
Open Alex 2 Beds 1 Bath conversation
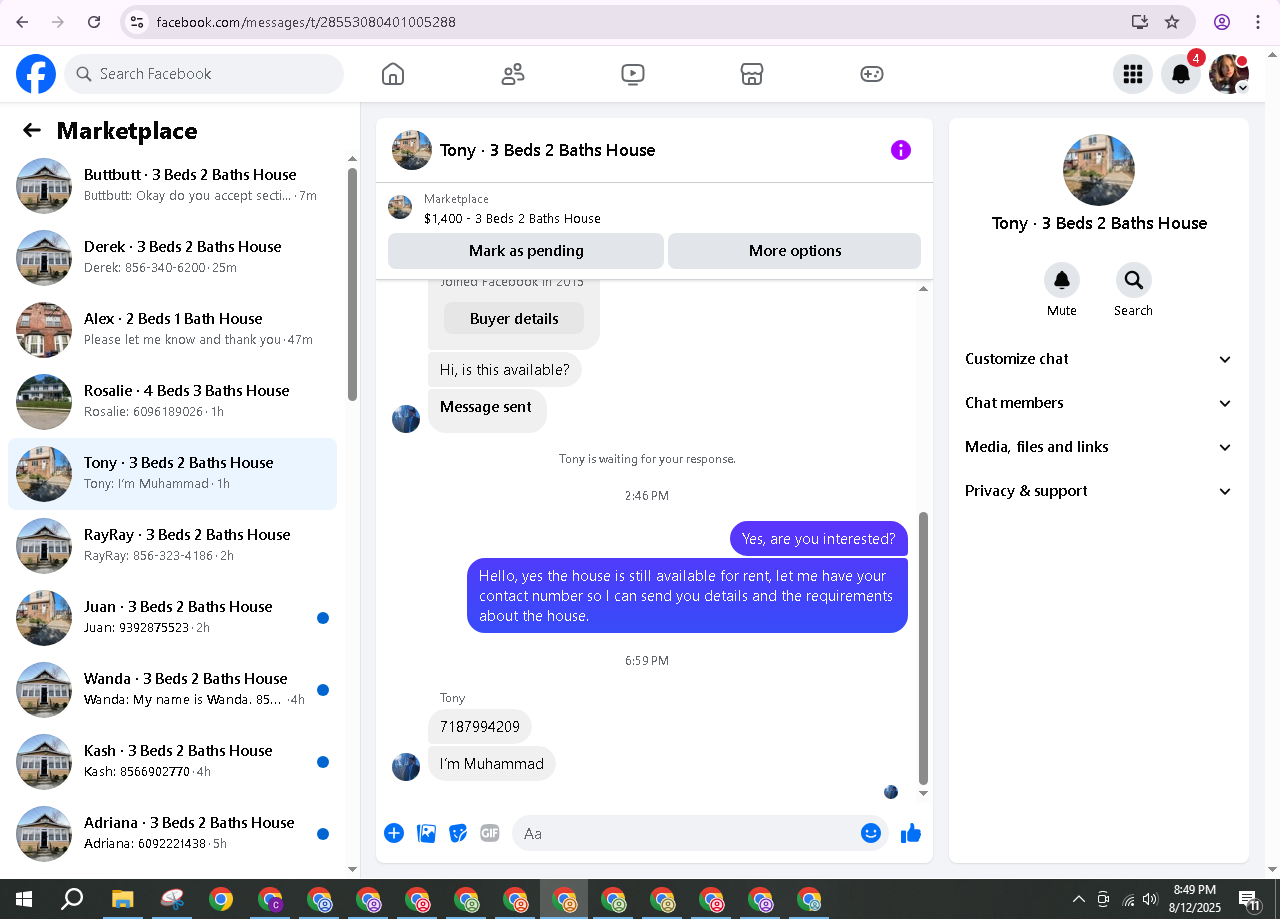coord(173,330)
